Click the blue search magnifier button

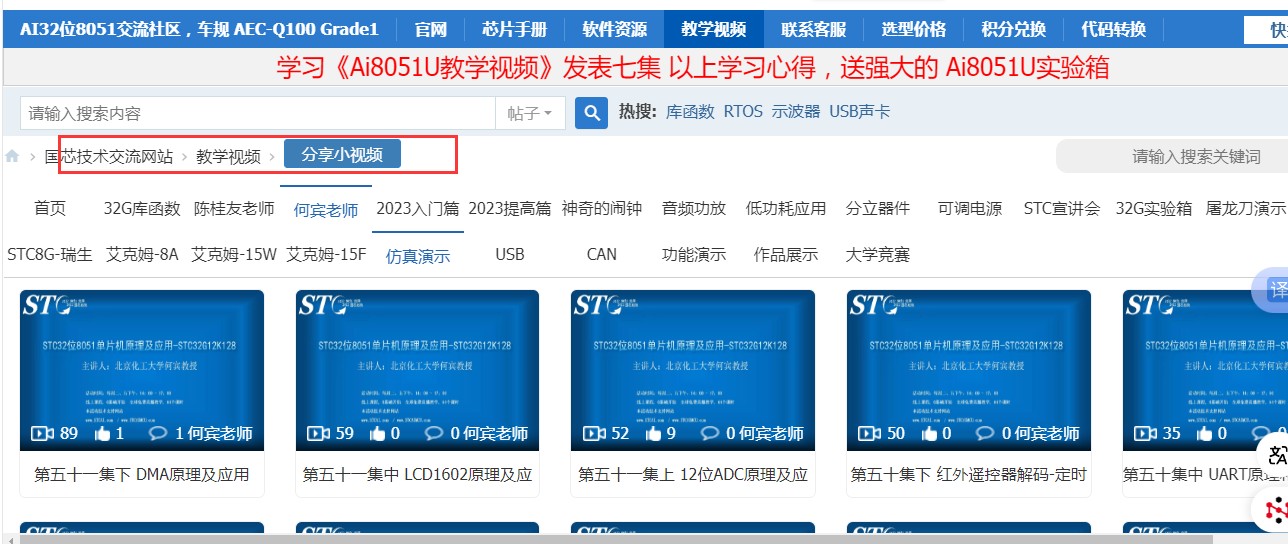click(592, 113)
